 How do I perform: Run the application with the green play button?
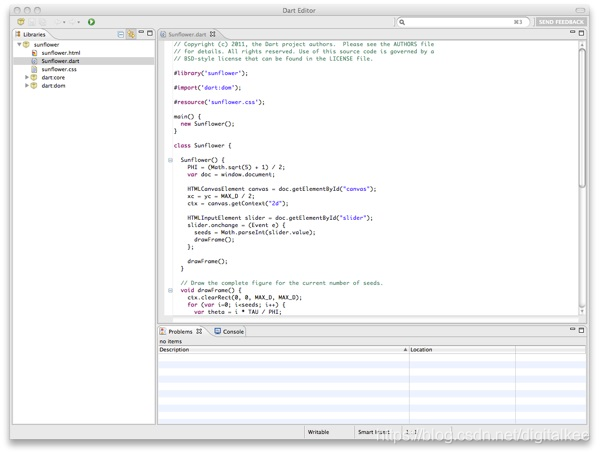(91, 22)
